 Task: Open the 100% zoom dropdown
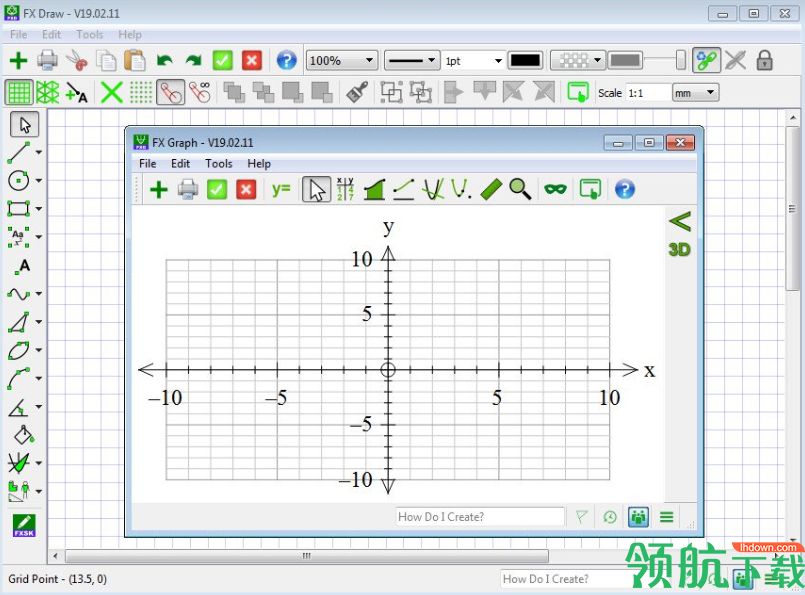tap(342, 61)
